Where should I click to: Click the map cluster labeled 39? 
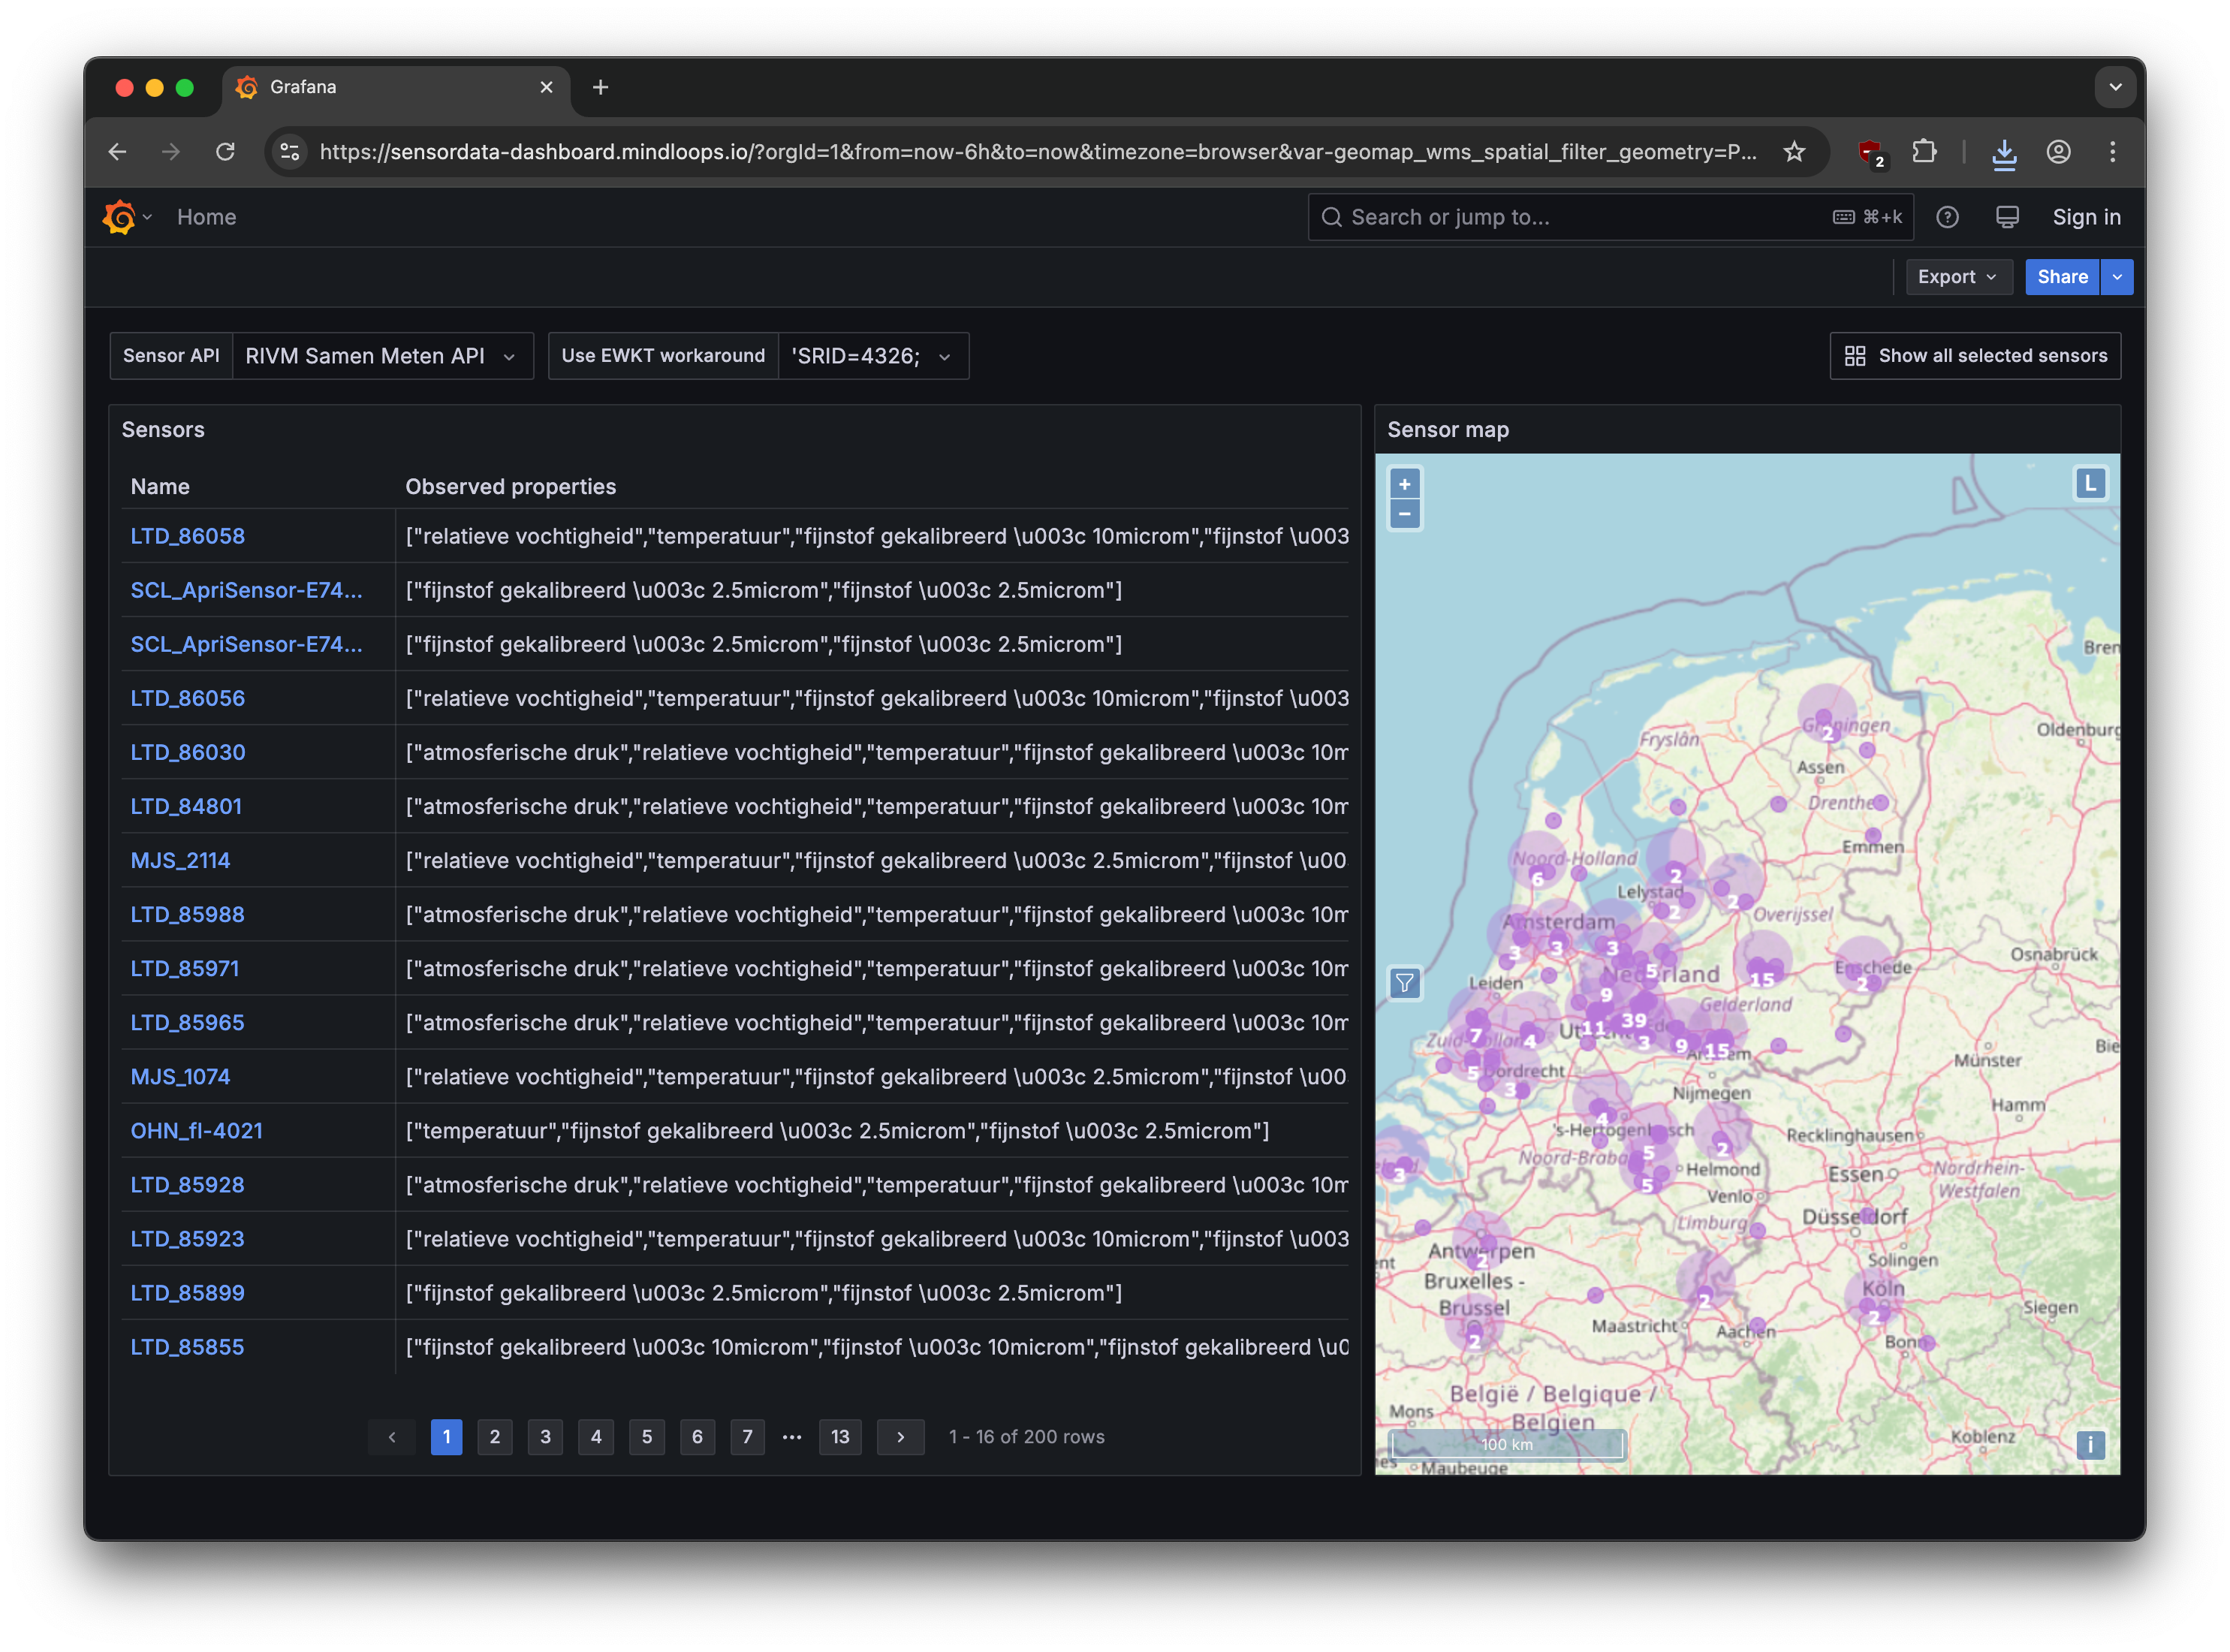1633,1019
